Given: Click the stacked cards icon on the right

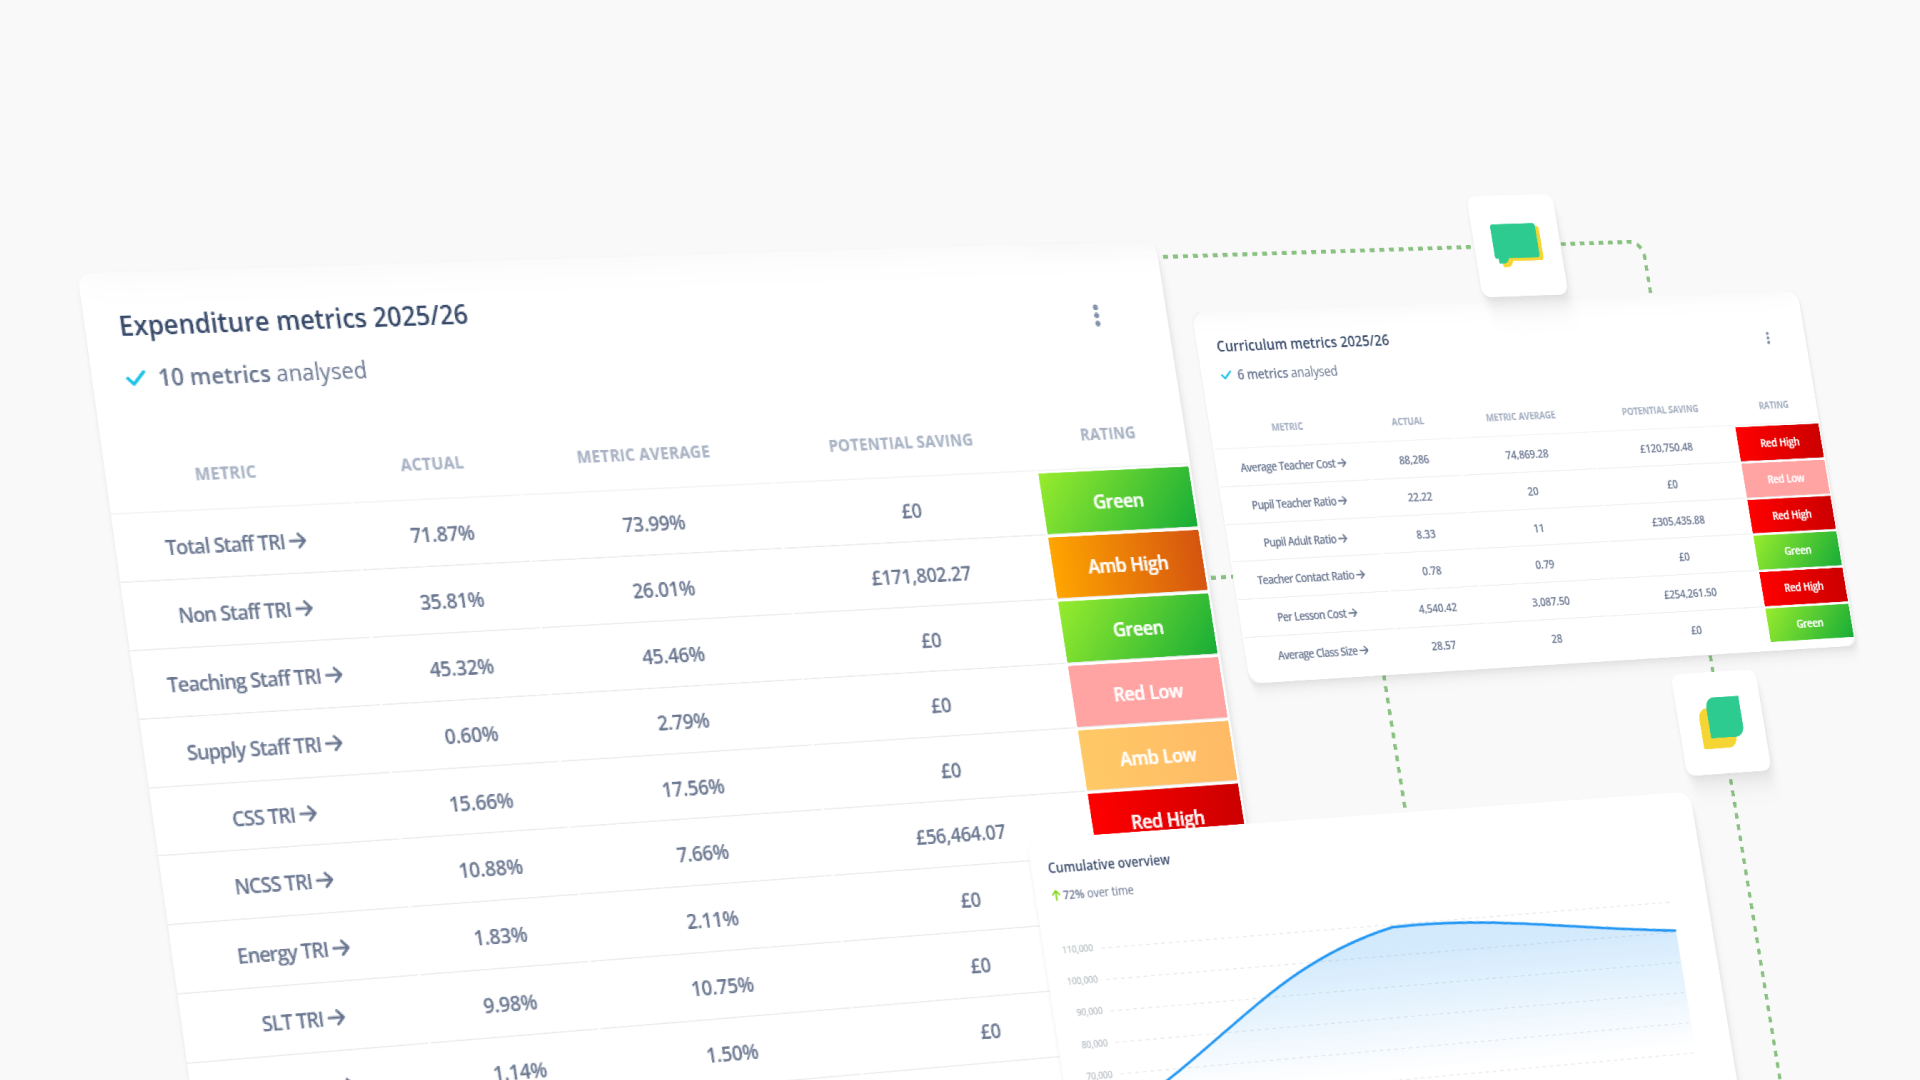Looking at the screenshot, I should (1722, 722).
